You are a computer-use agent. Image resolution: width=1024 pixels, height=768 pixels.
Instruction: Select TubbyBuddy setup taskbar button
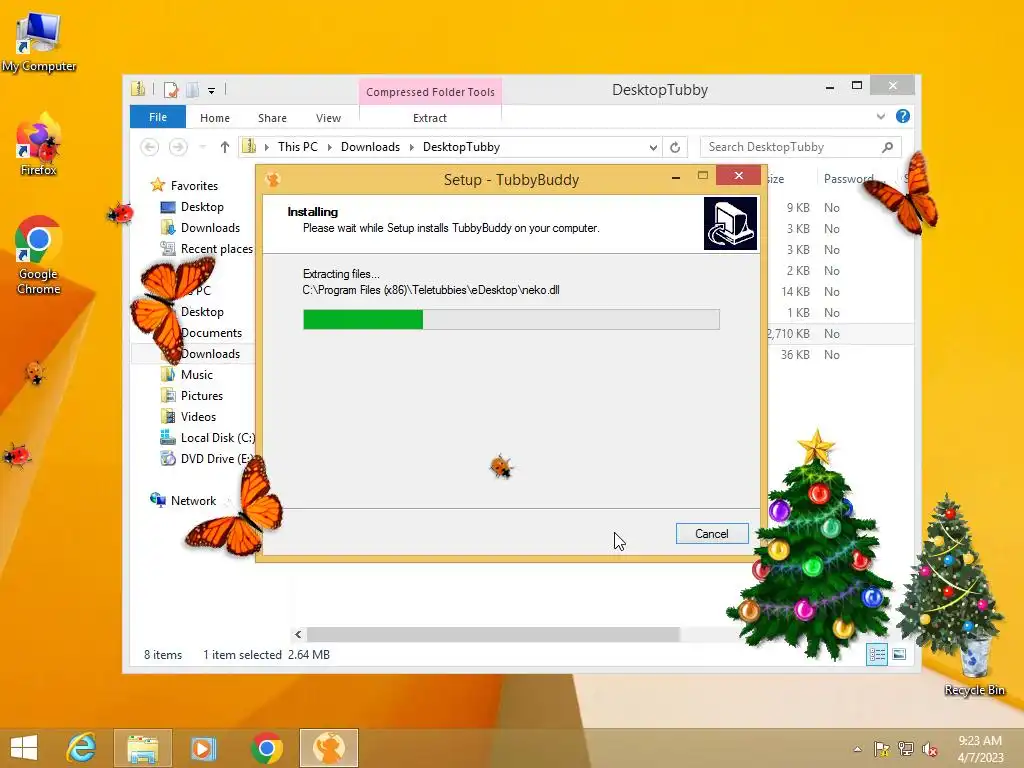click(329, 748)
